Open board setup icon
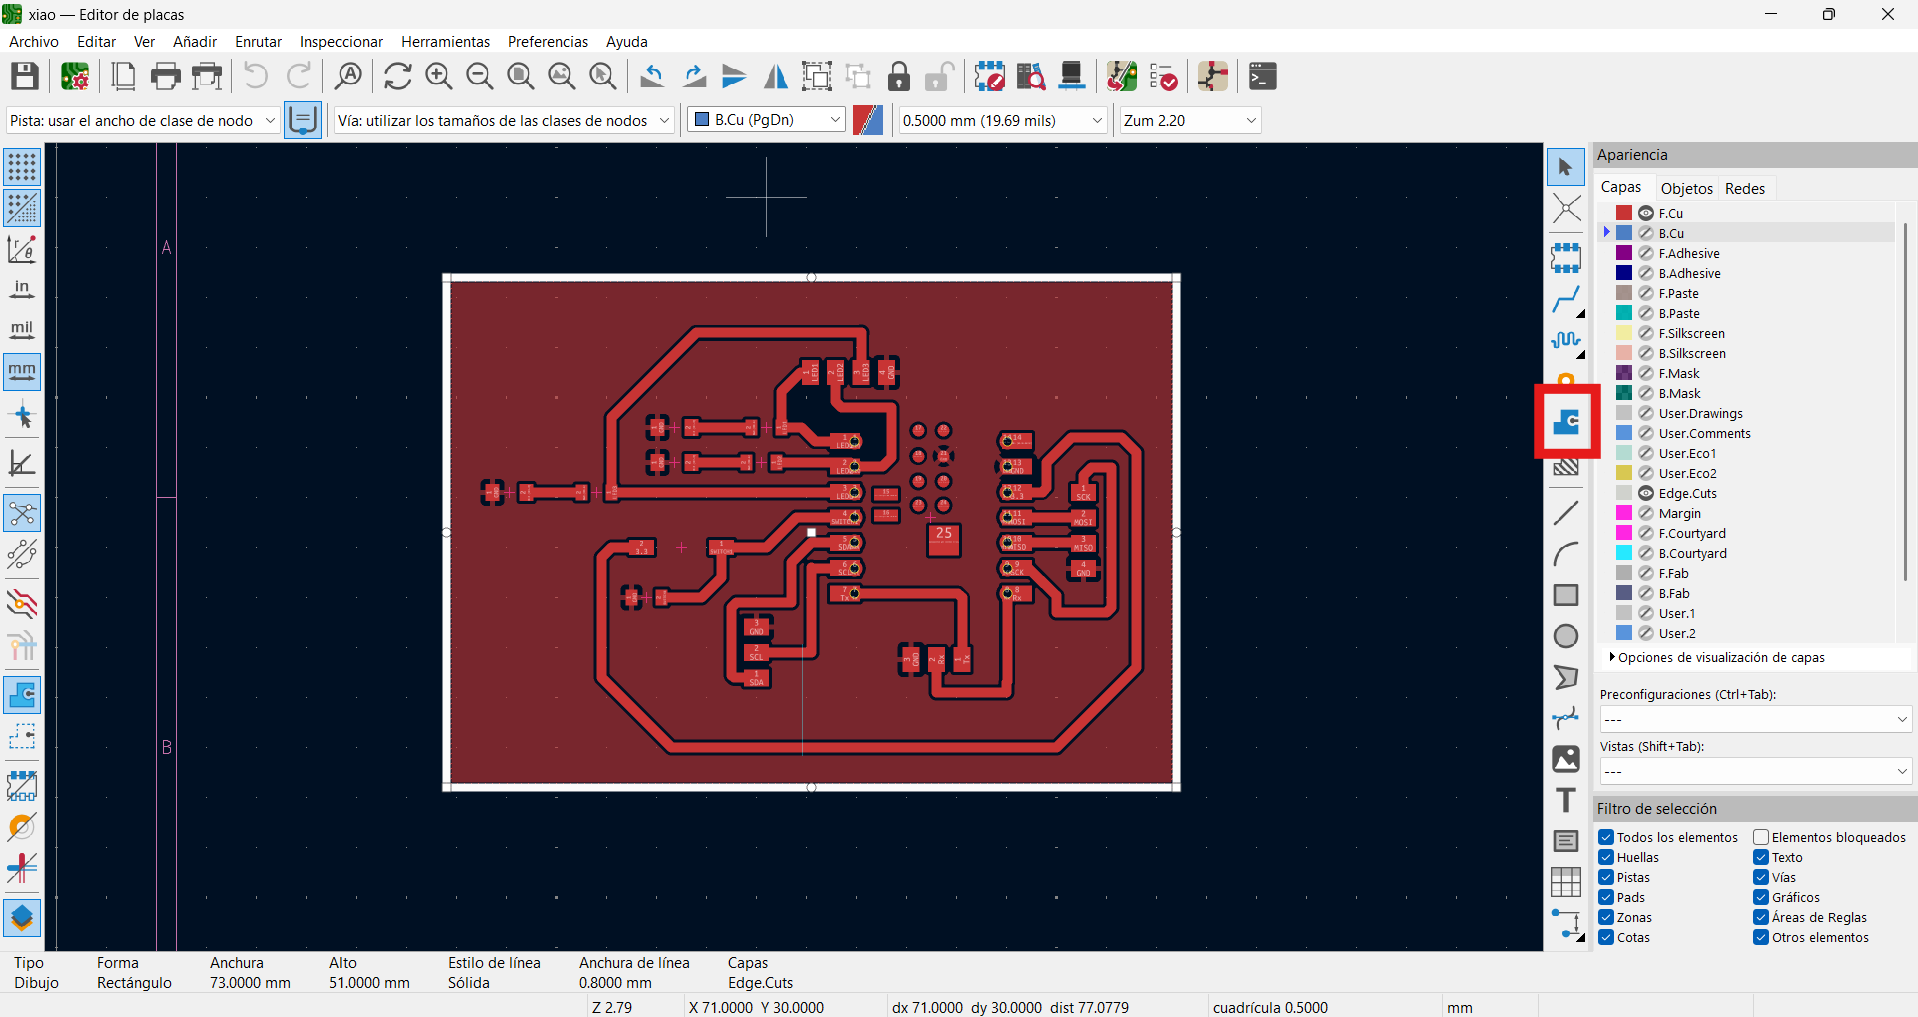 pos(75,76)
